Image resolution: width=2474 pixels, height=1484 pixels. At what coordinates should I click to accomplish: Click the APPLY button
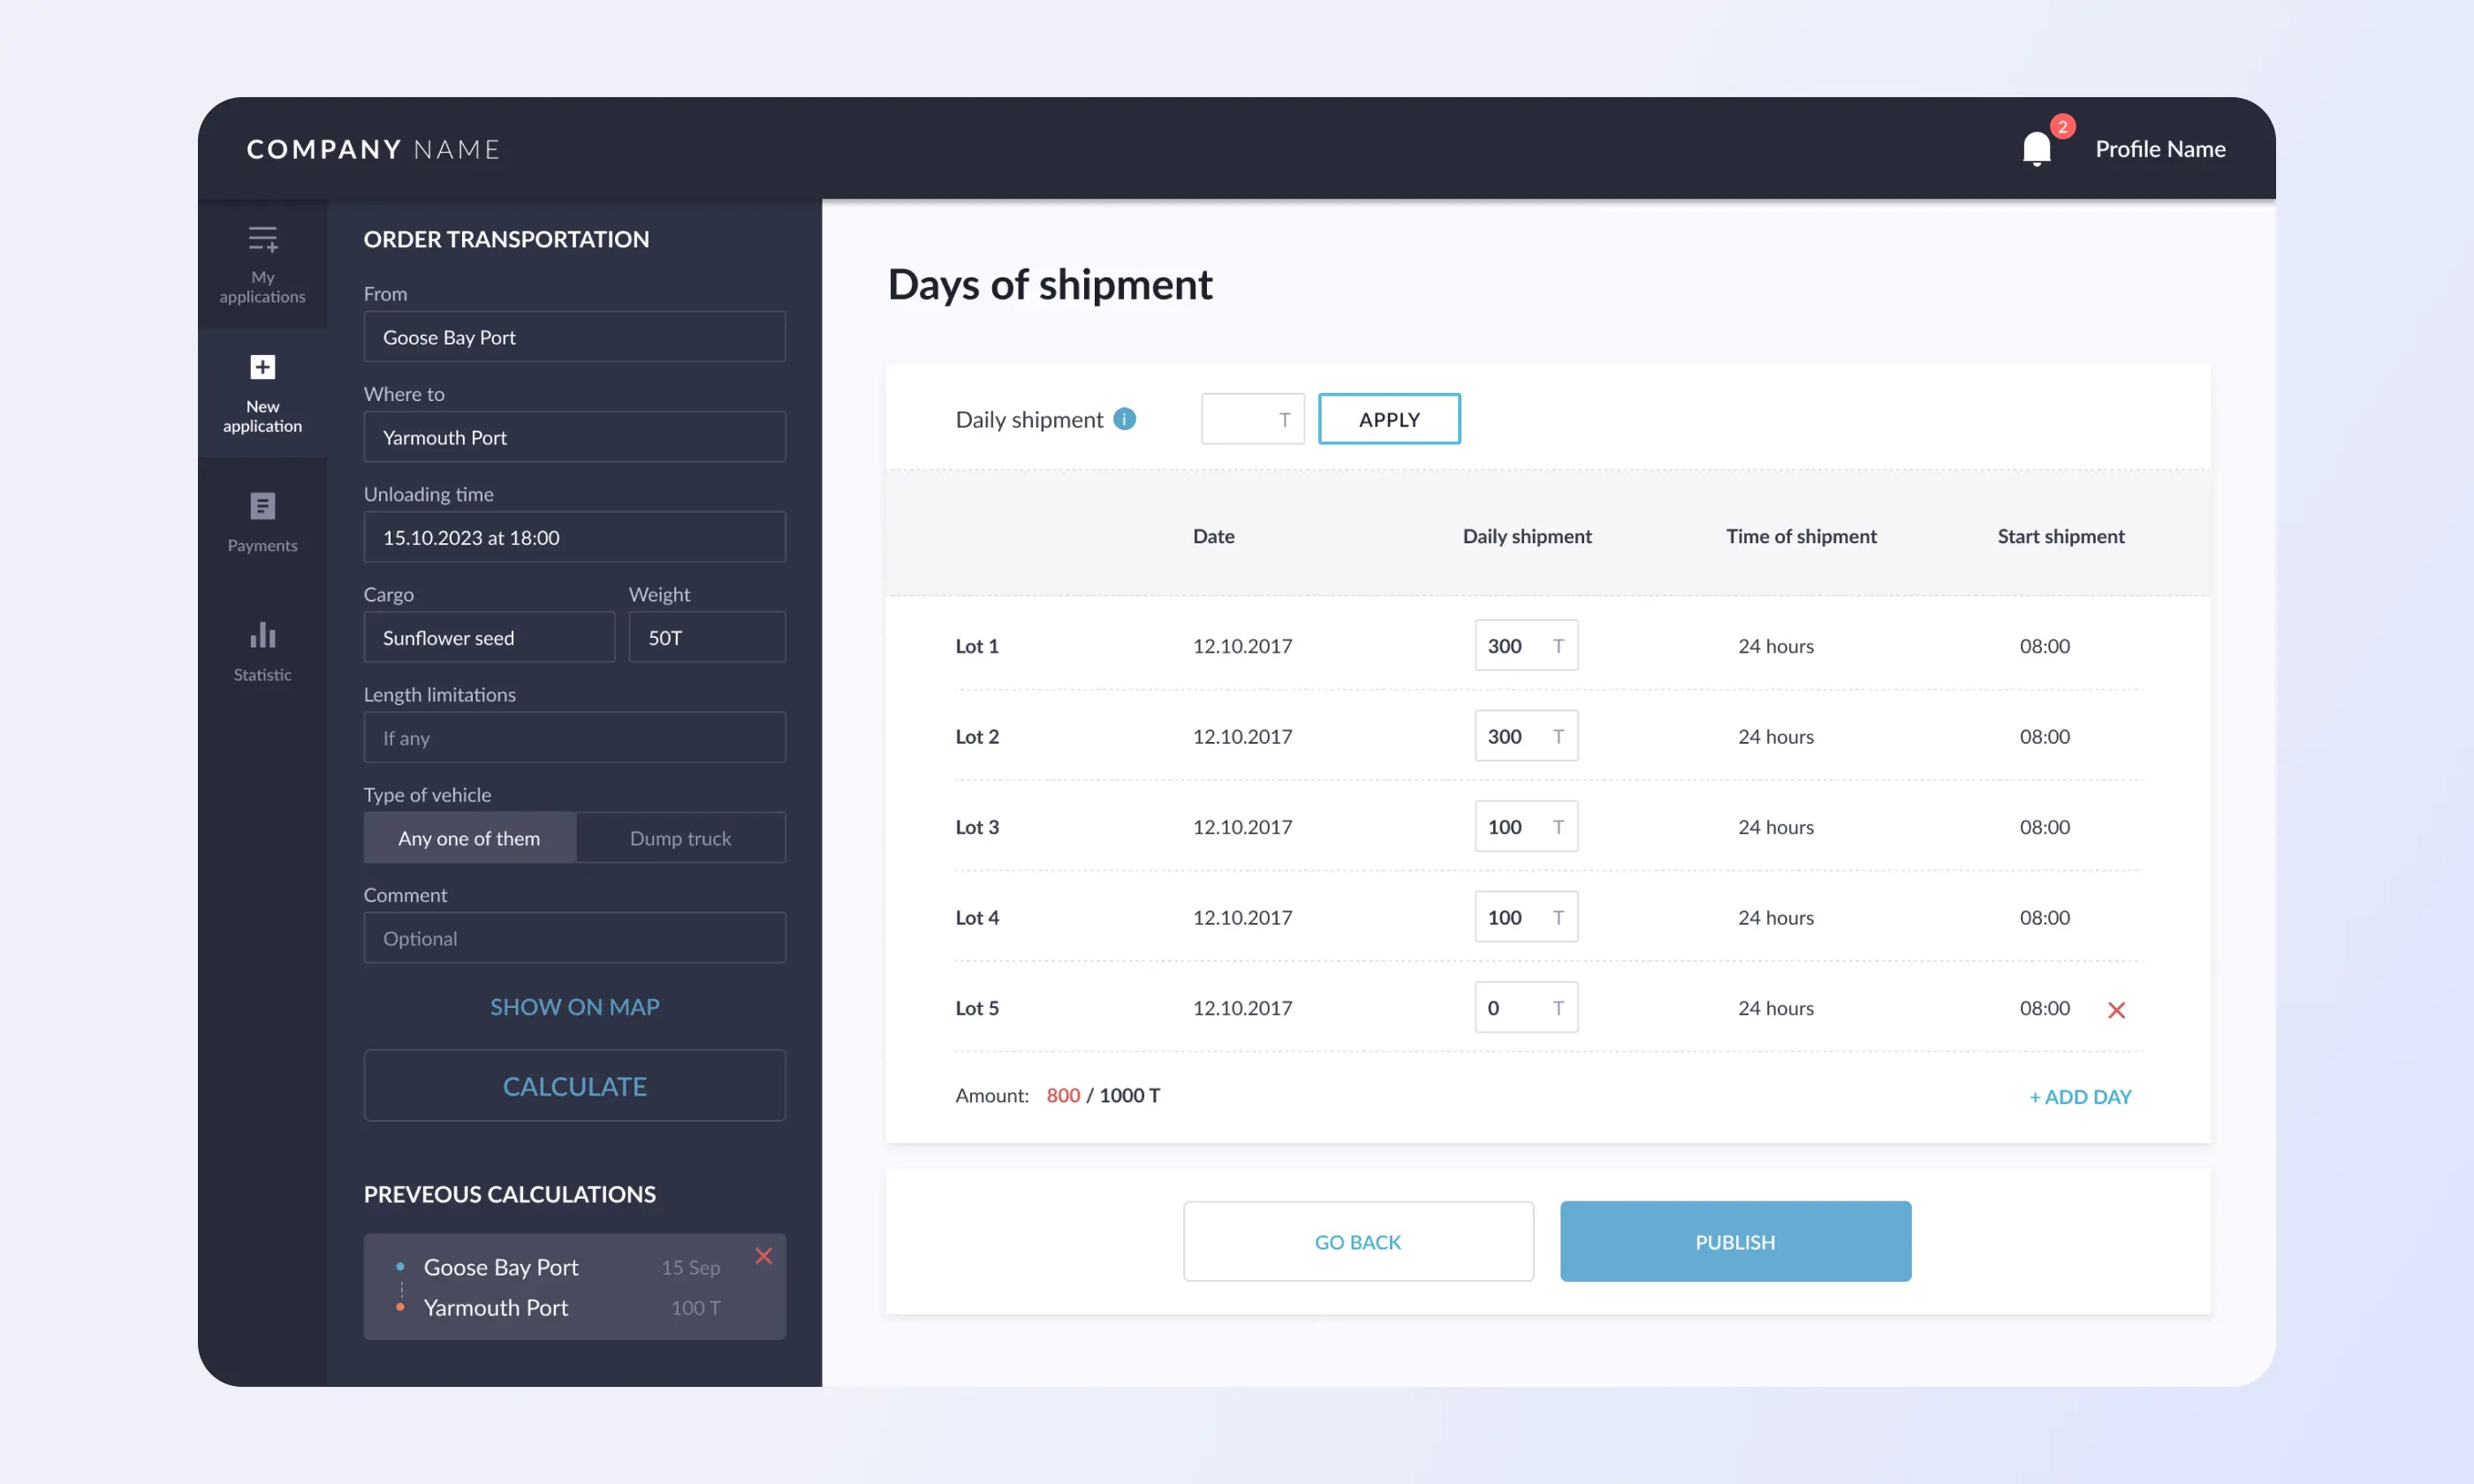point(1390,419)
